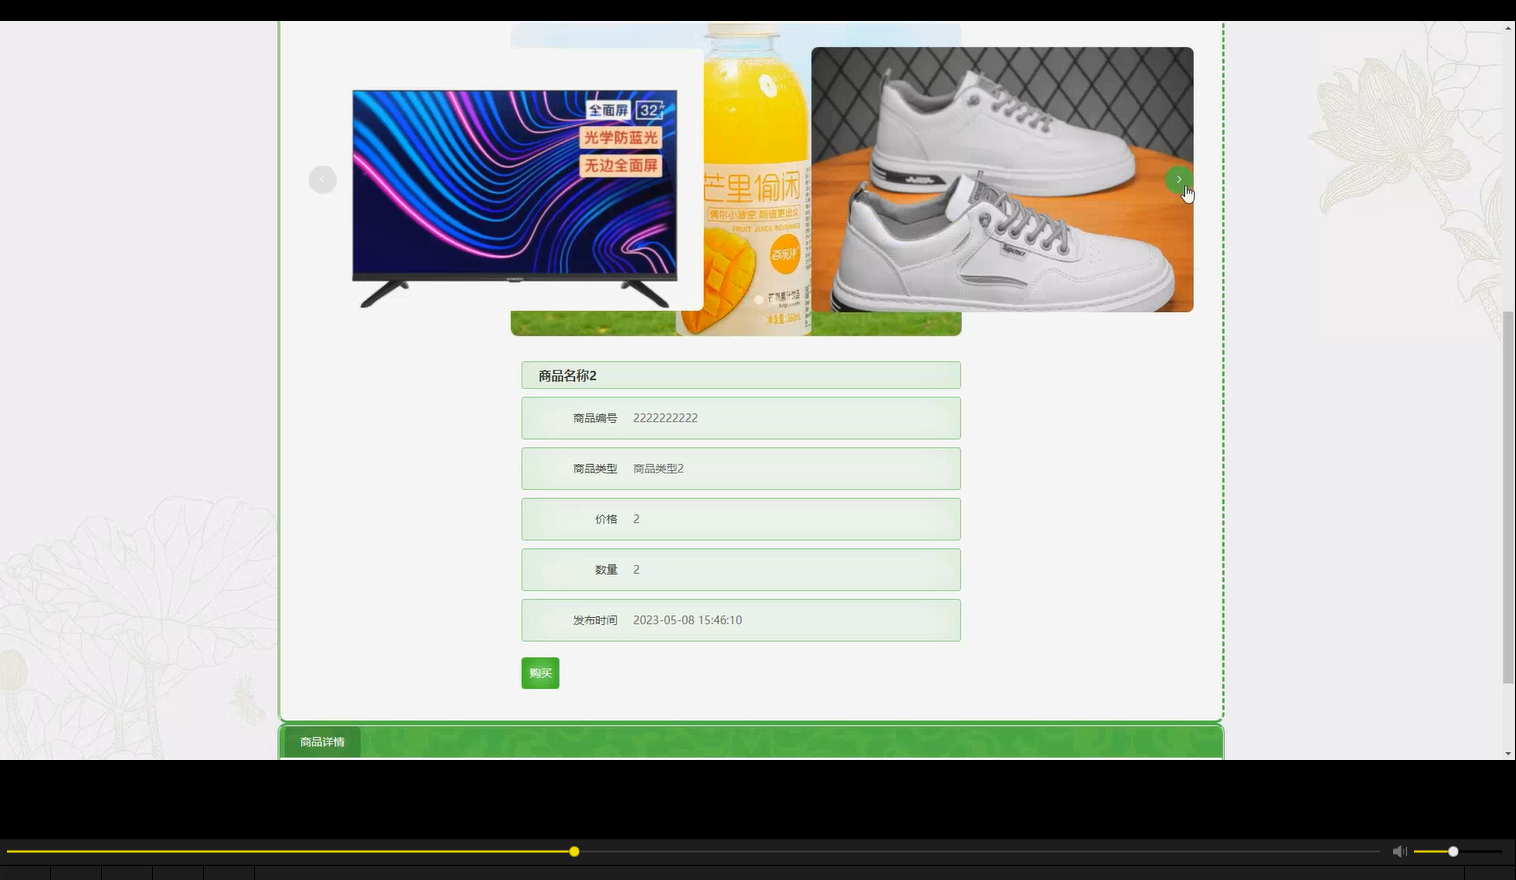Click the page vertical scrollbar thumb
The image size is (1516, 880).
[1508, 497]
